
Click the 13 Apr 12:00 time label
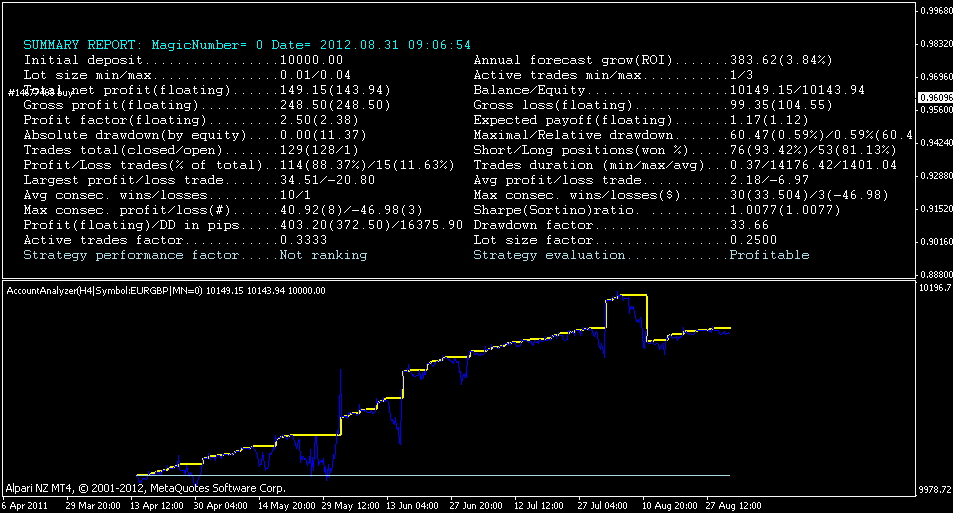click(x=157, y=506)
